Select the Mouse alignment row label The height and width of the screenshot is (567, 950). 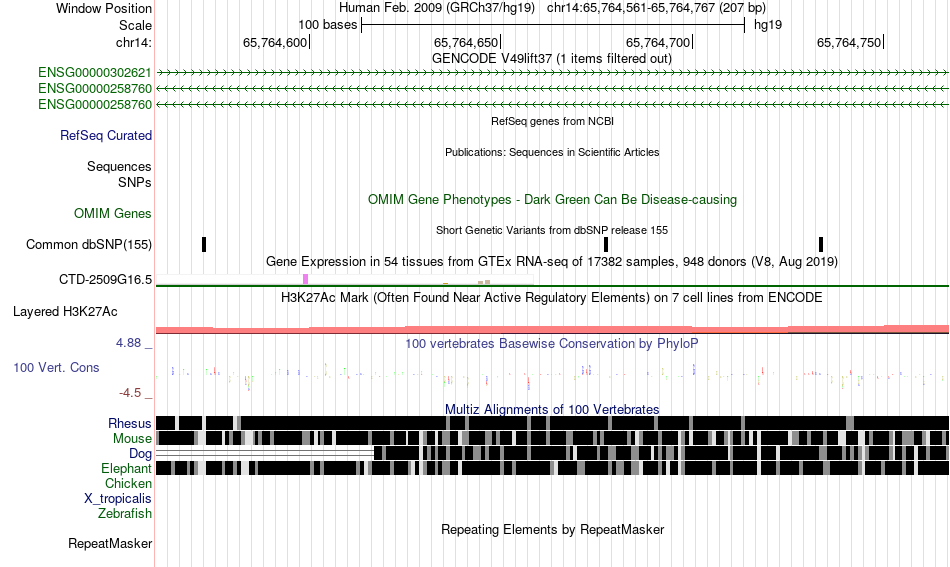tap(132, 439)
